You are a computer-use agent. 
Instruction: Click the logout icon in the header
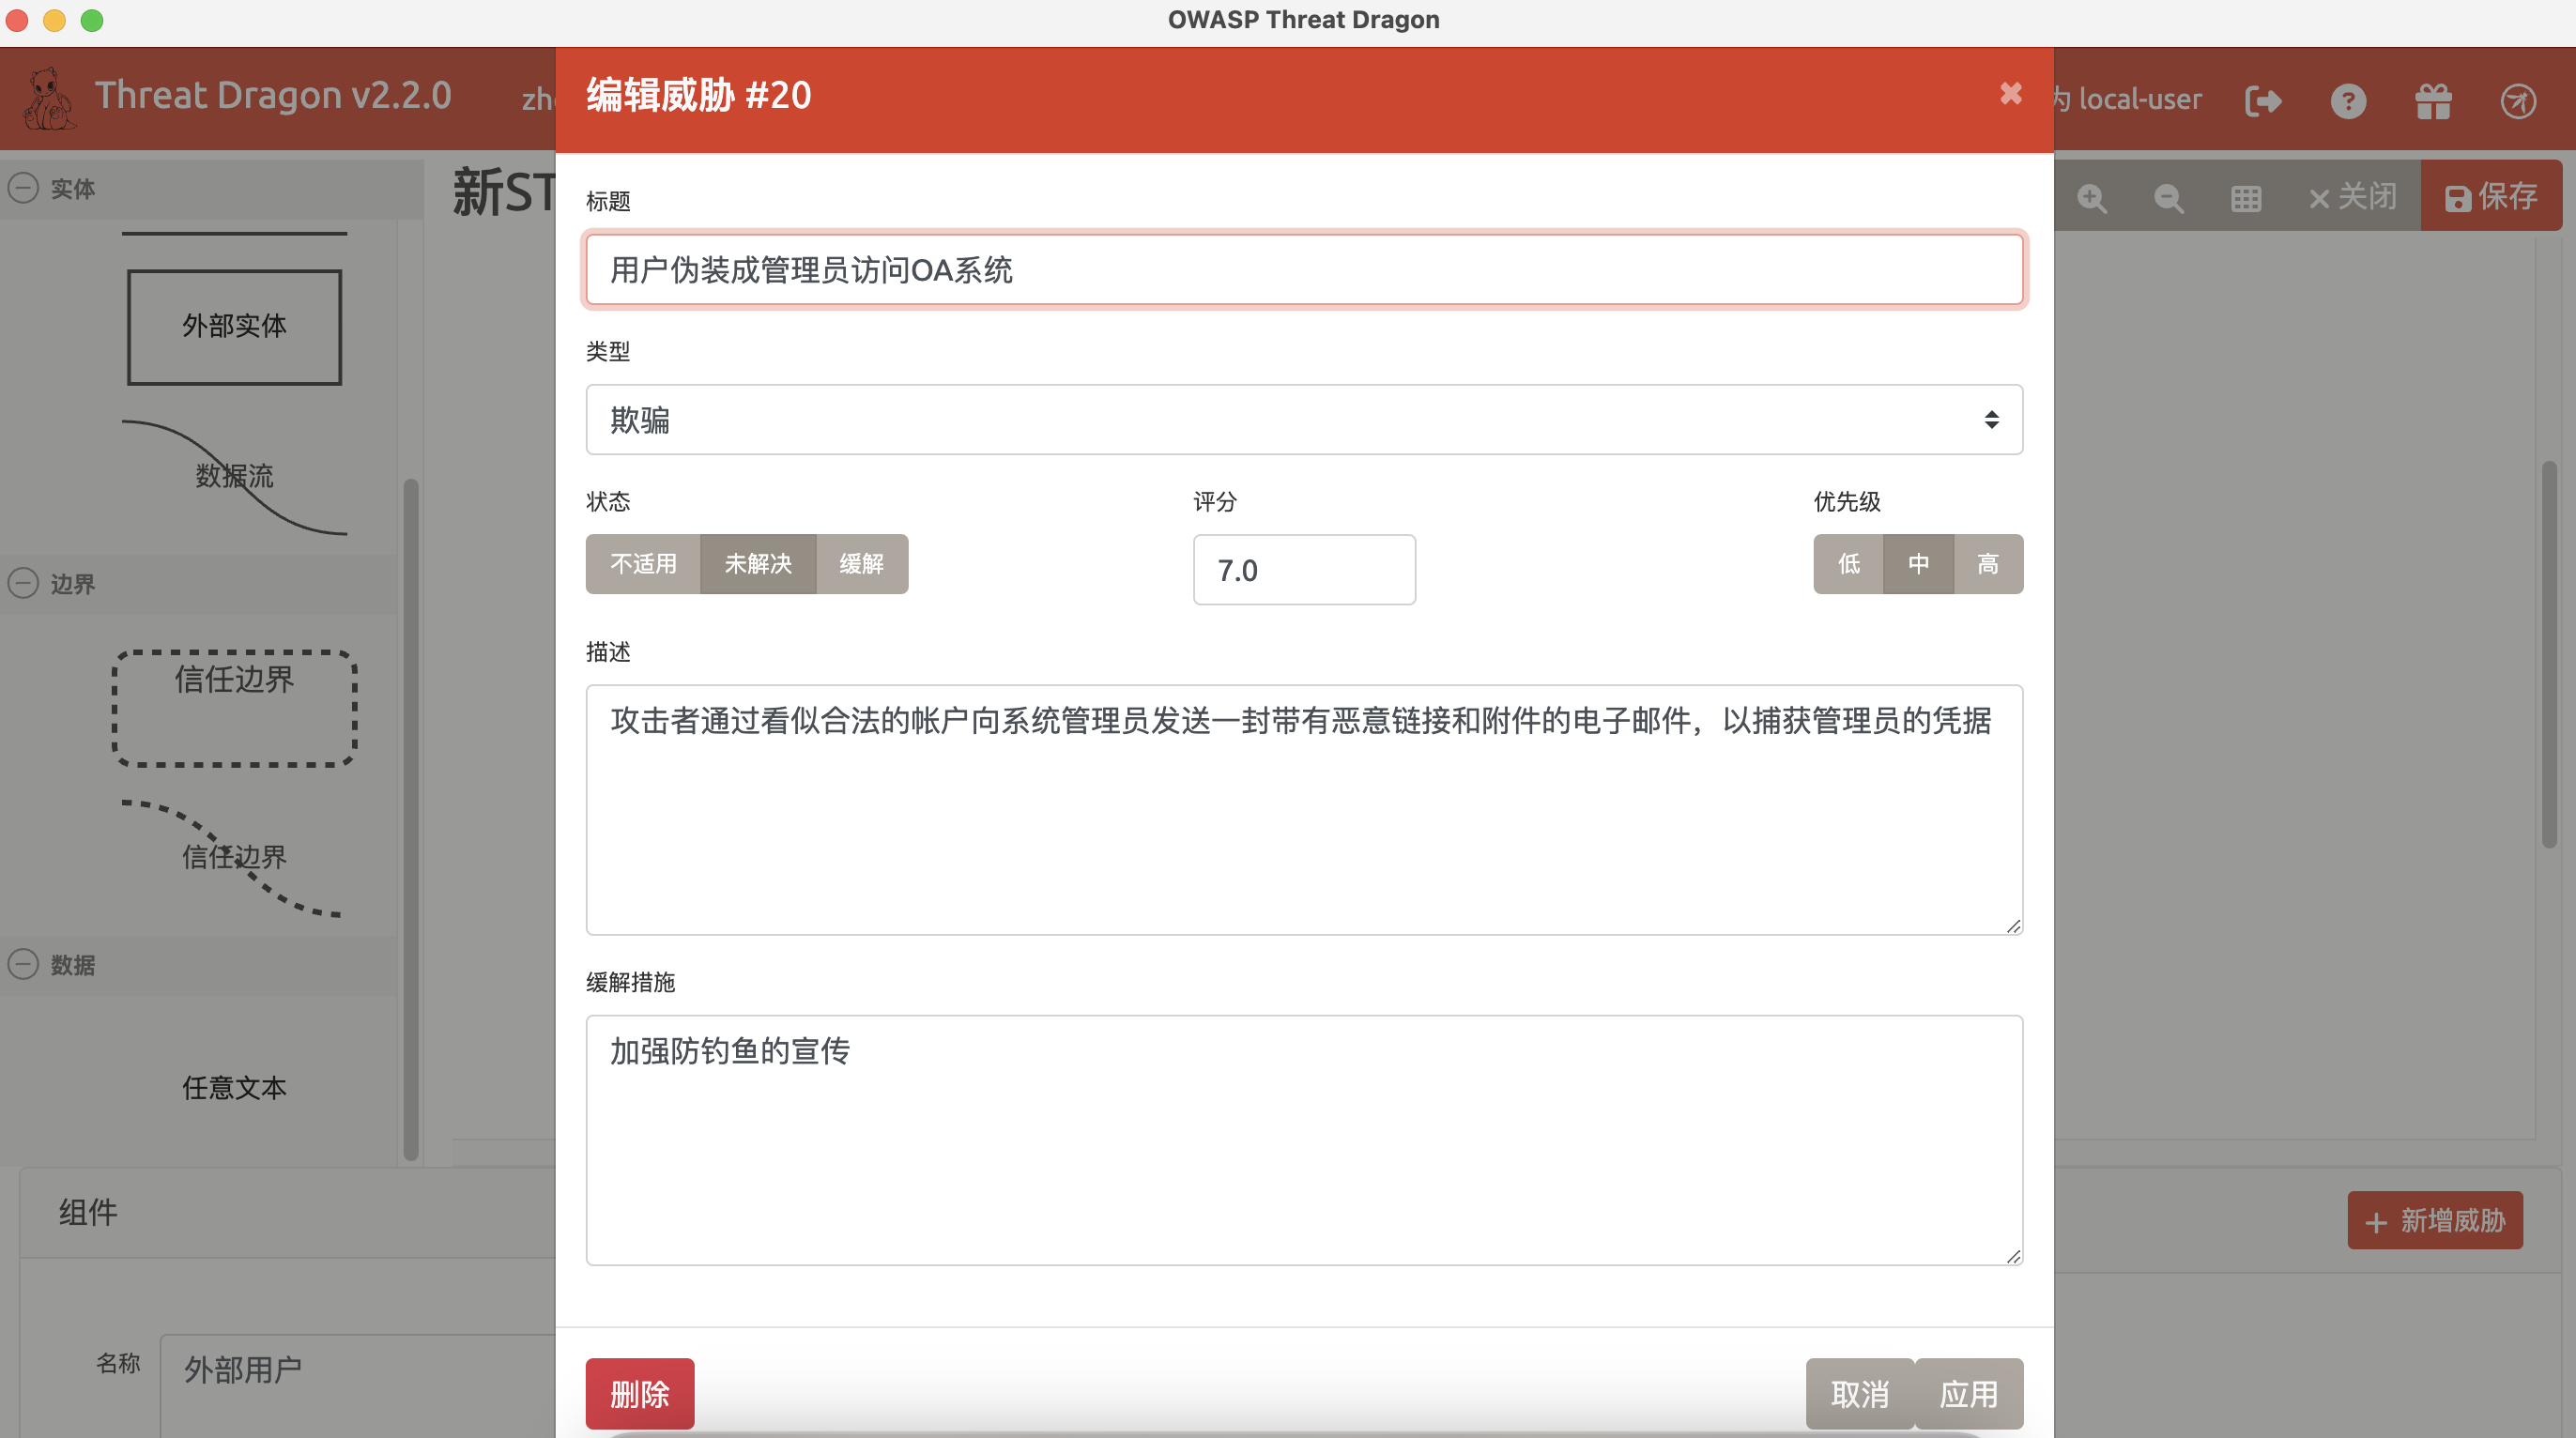click(2264, 100)
